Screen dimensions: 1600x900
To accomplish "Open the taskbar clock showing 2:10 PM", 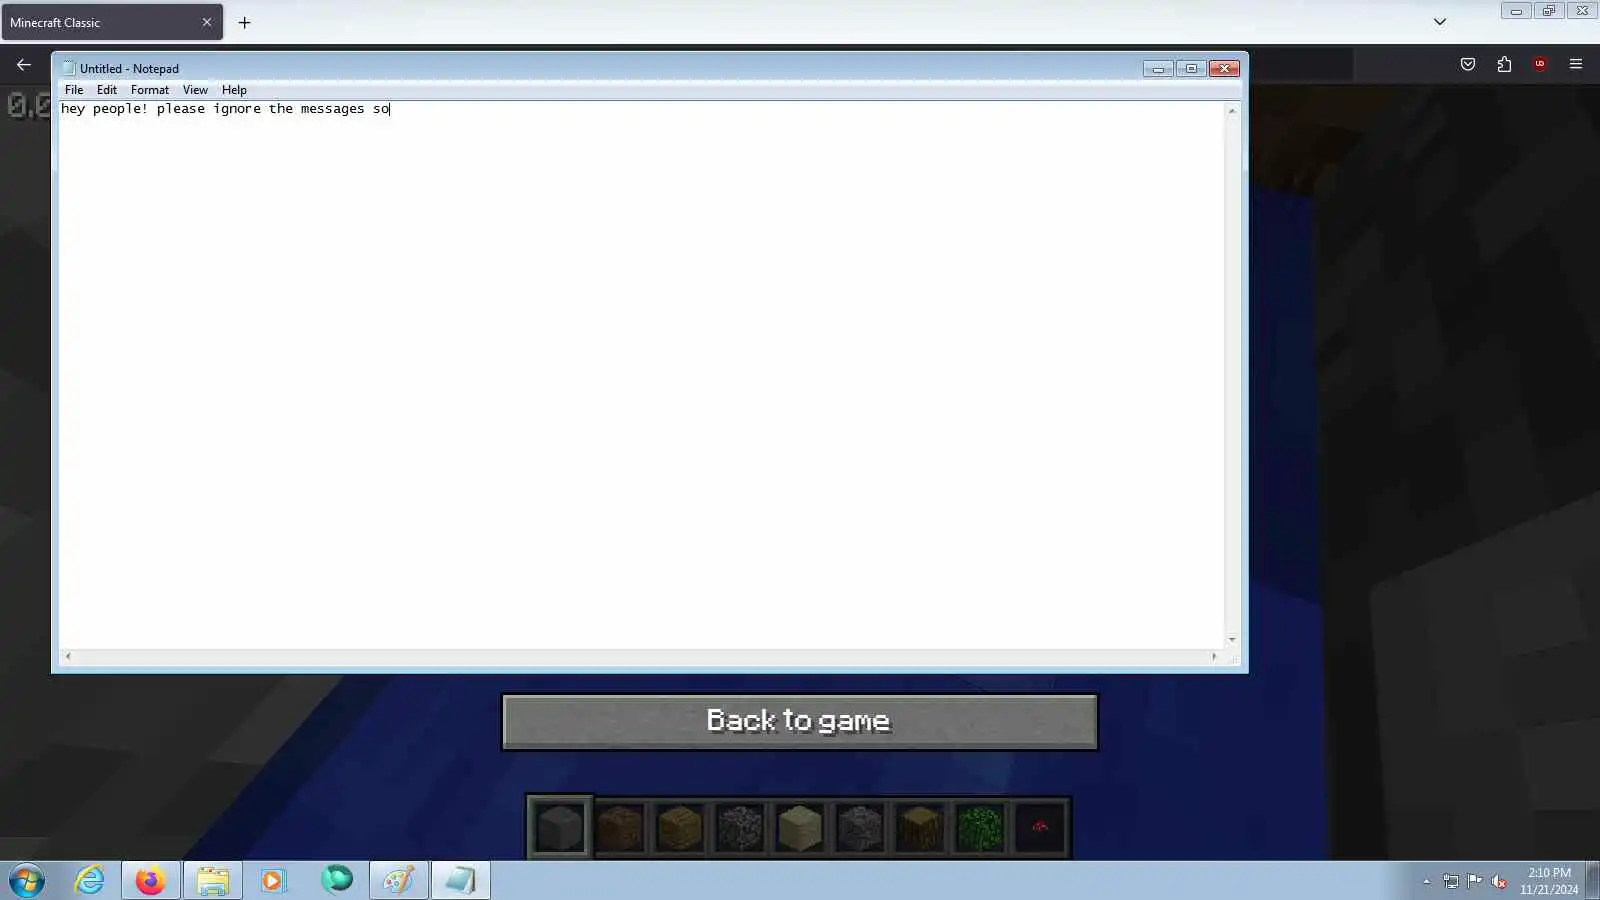I will (x=1549, y=881).
